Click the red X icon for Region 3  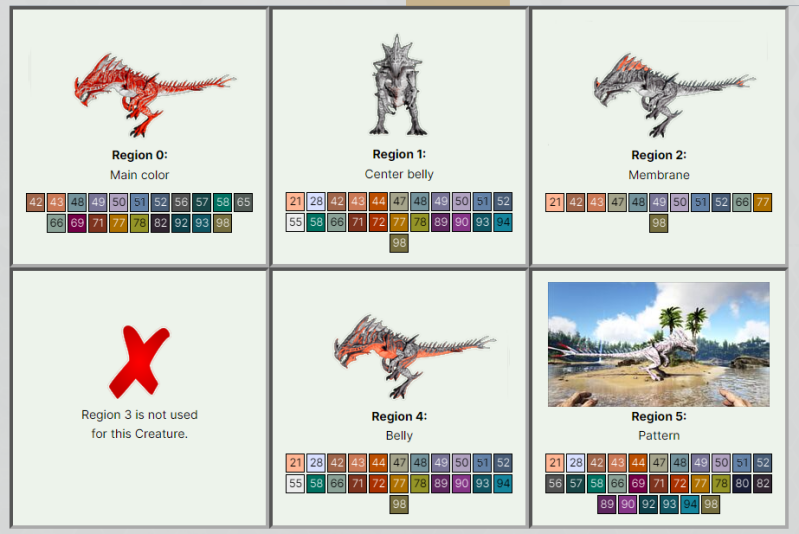pos(139,362)
